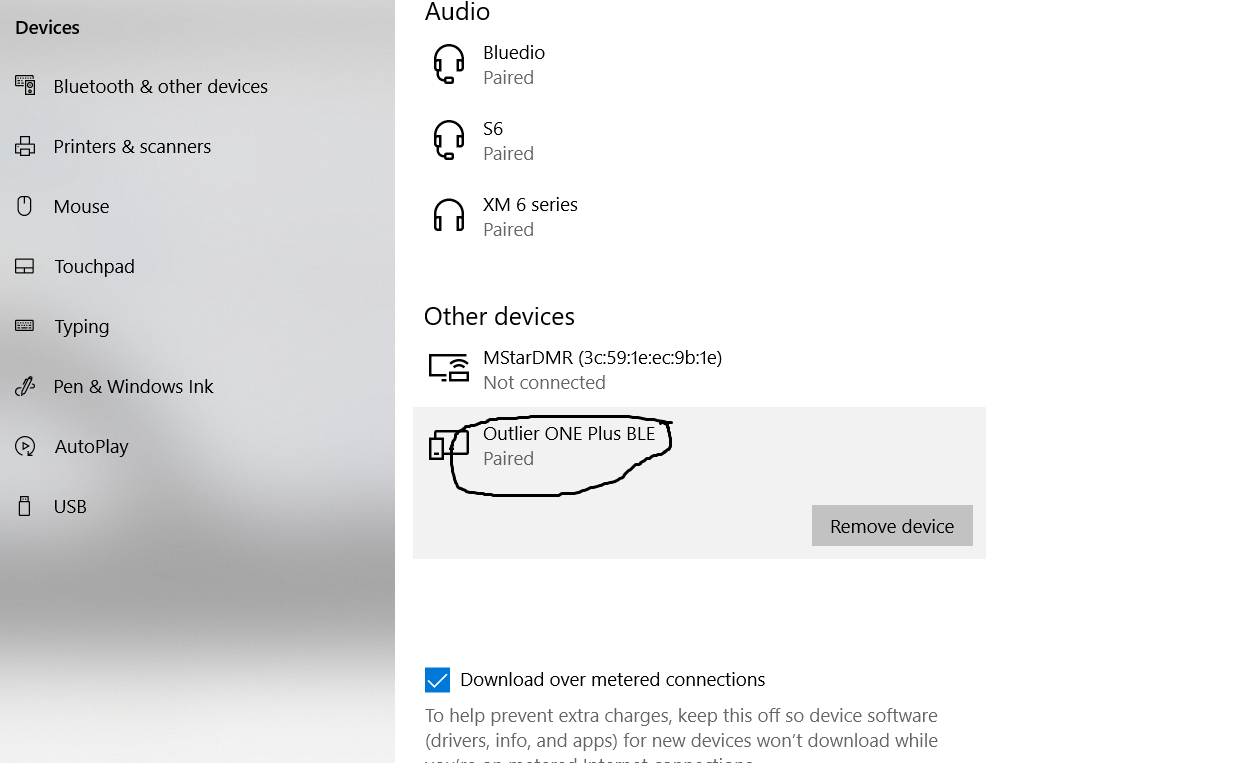Click the Bluetooth & other devices icon
Screen dimensions: 1237x763
coord(25,85)
